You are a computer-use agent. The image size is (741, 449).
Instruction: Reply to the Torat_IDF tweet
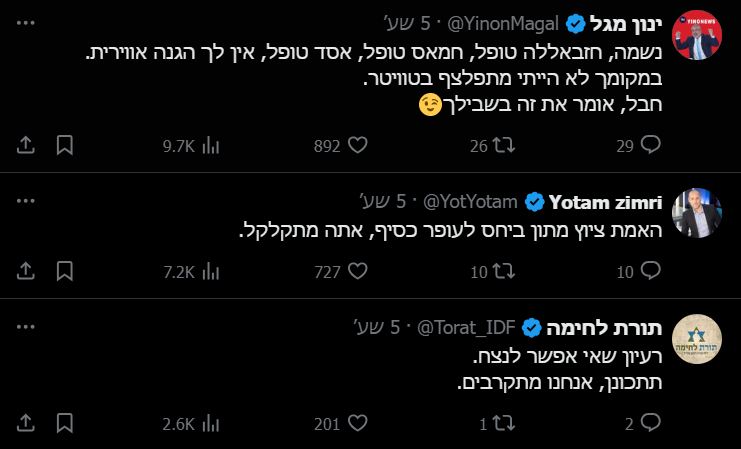[650, 423]
